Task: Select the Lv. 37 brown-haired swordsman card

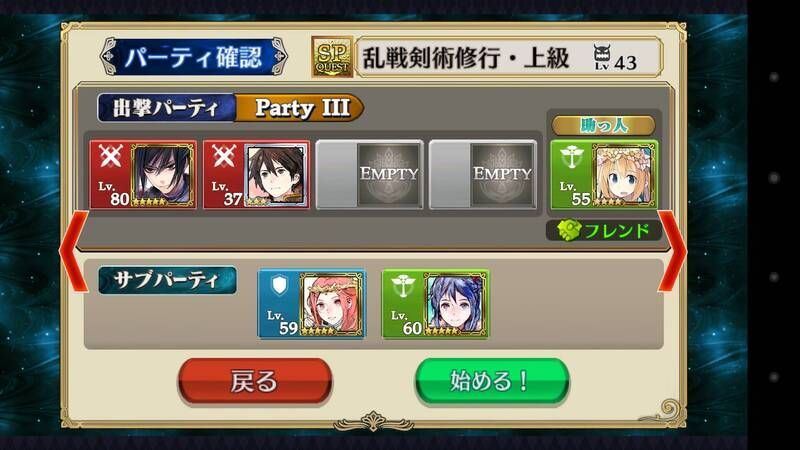Action: pos(256,174)
